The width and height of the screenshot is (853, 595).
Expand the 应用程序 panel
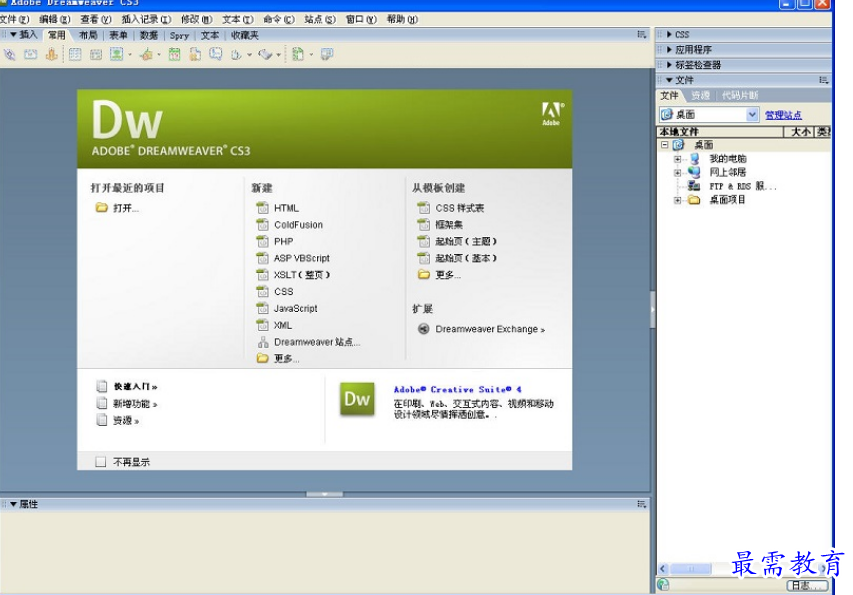[x=669, y=49]
